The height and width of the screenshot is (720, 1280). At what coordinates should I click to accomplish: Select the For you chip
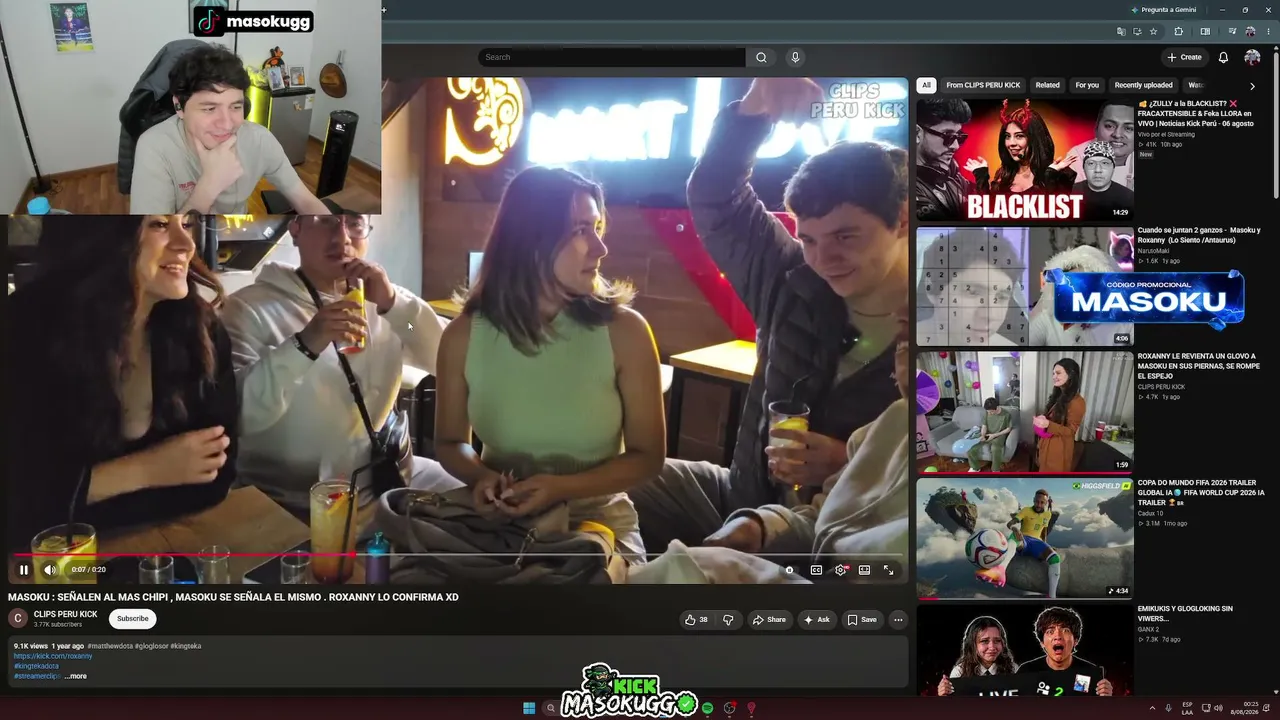point(1087,85)
